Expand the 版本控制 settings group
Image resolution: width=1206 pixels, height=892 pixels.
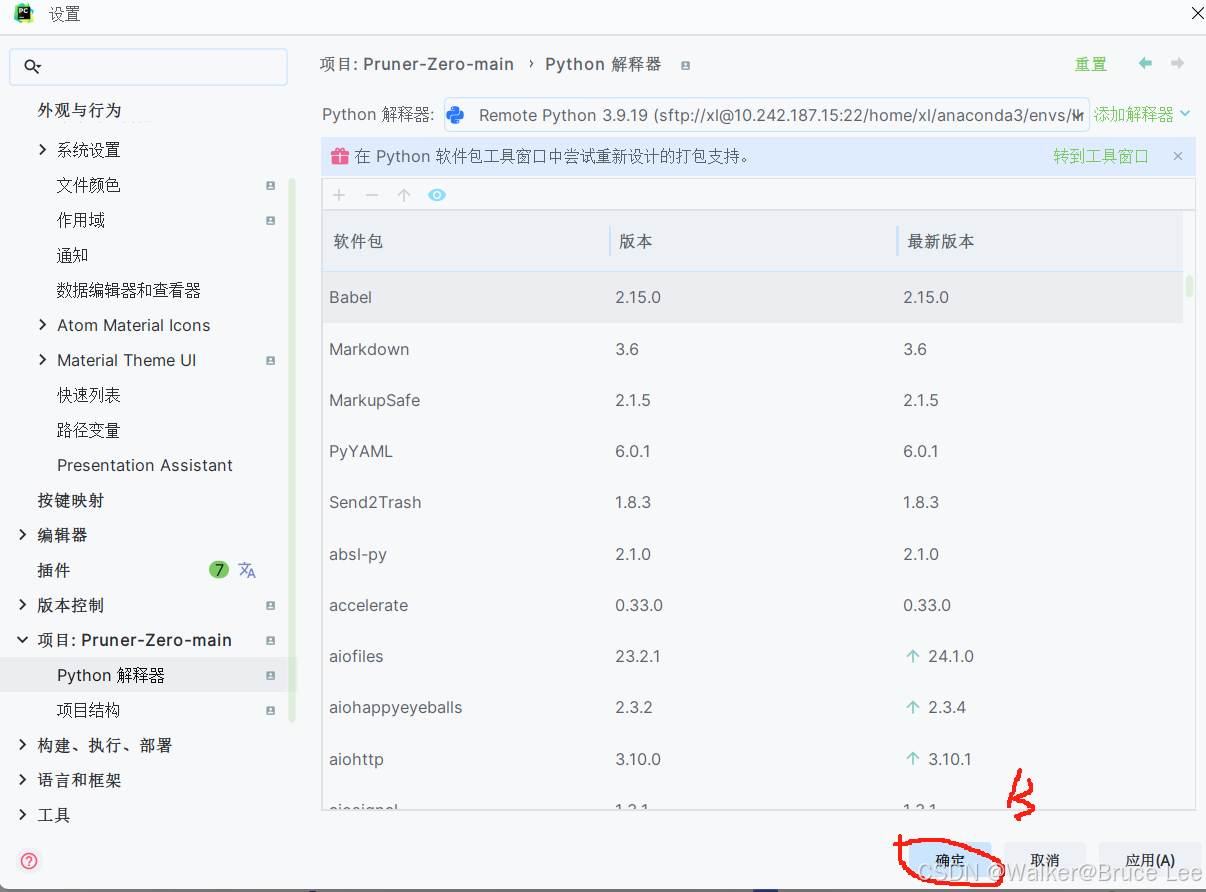click(23, 605)
